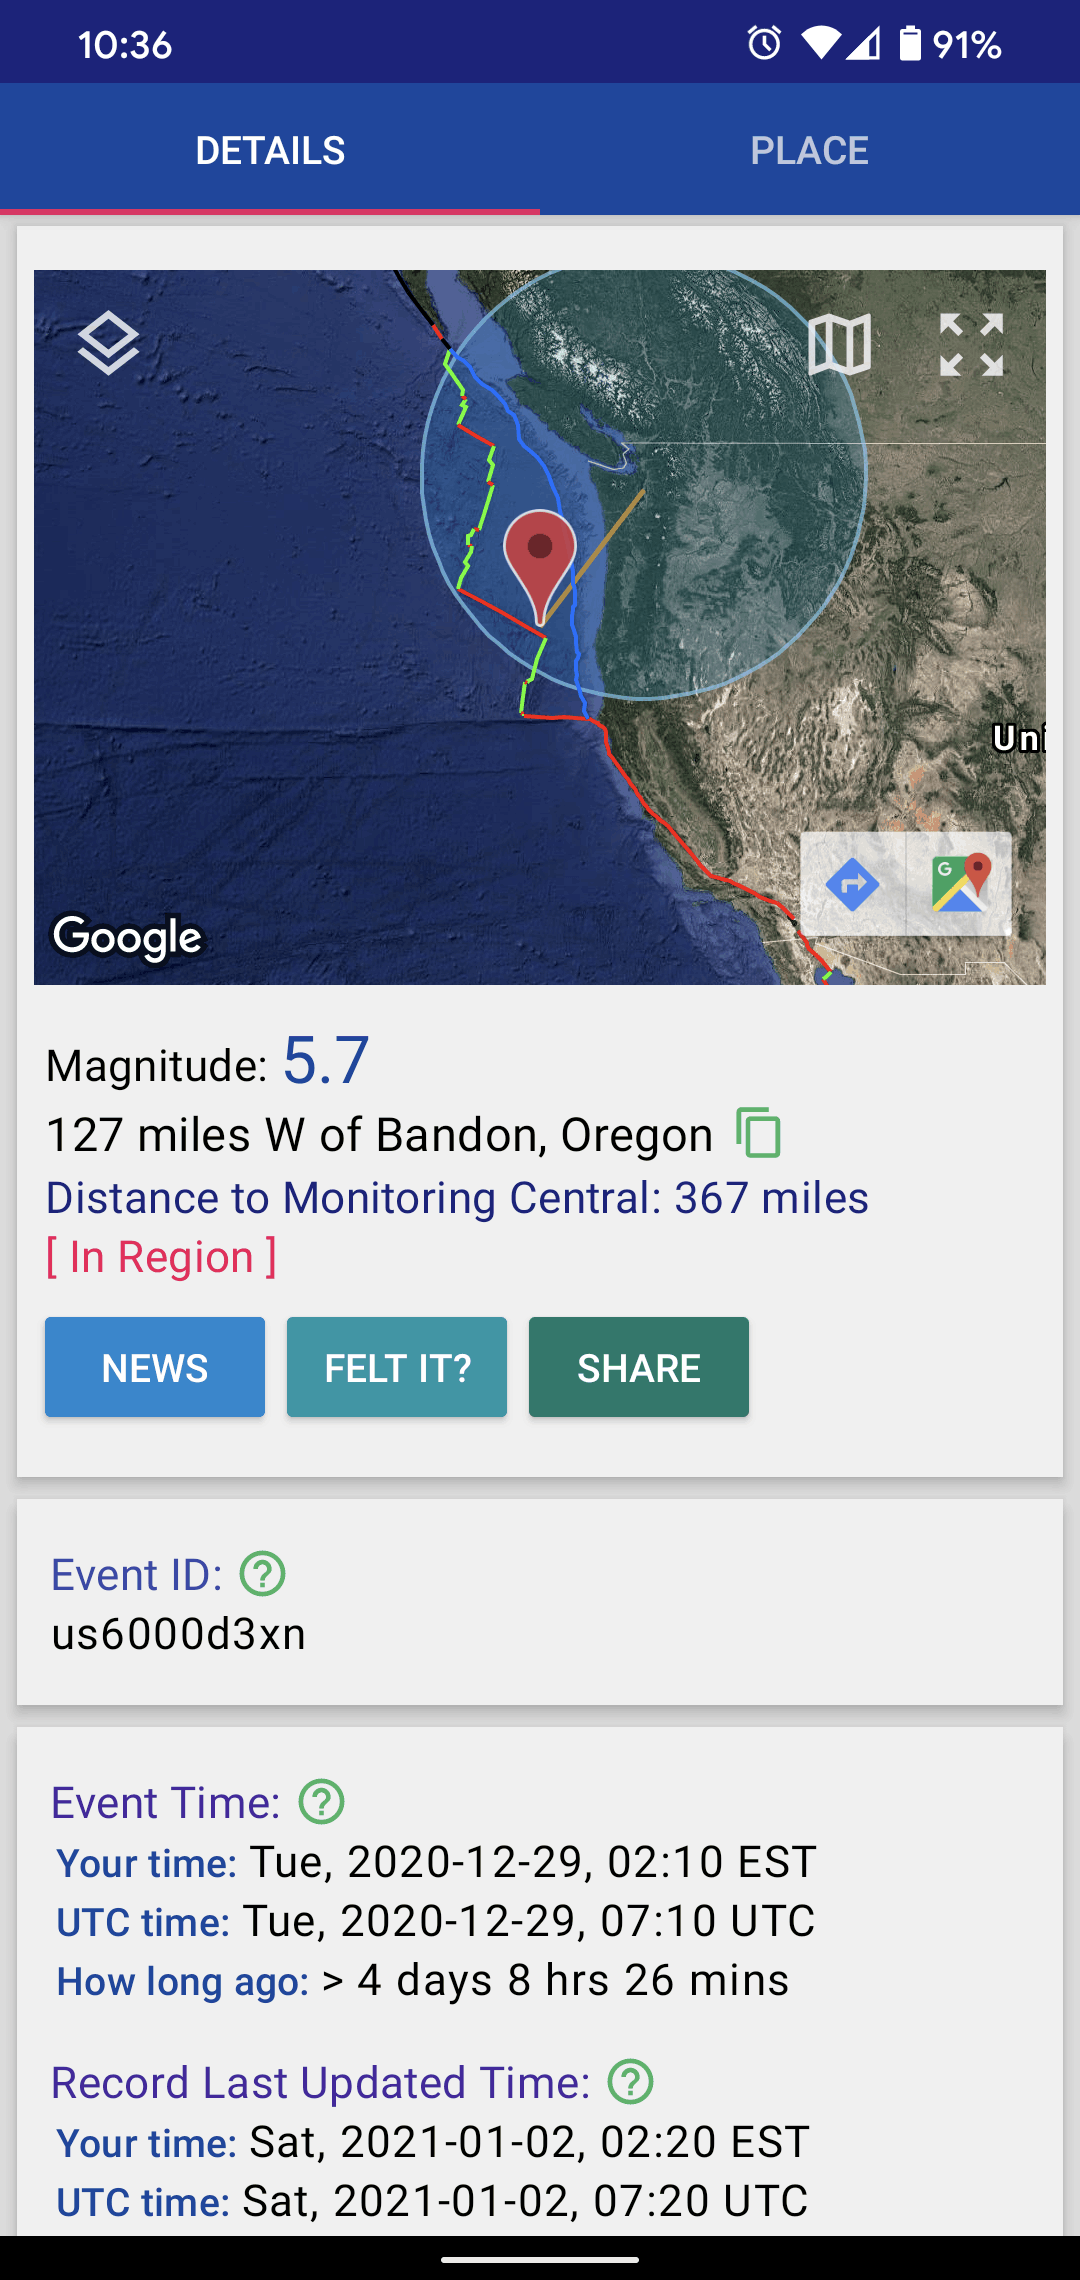Expand the map to fullscreen
This screenshot has width=1080, height=2280.
pyautogui.click(x=971, y=345)
